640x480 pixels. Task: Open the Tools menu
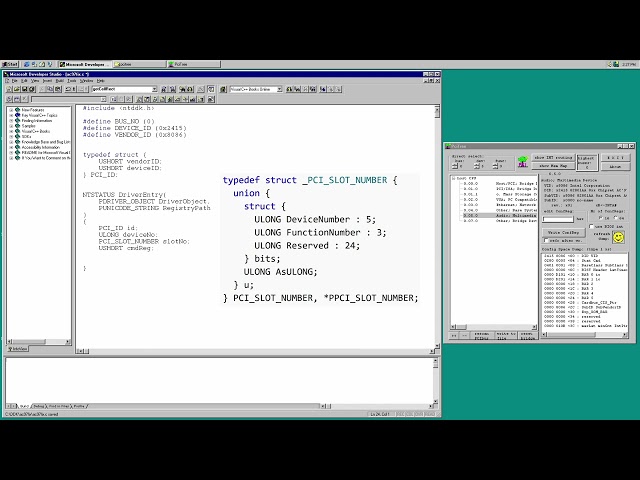click(72, 81)
